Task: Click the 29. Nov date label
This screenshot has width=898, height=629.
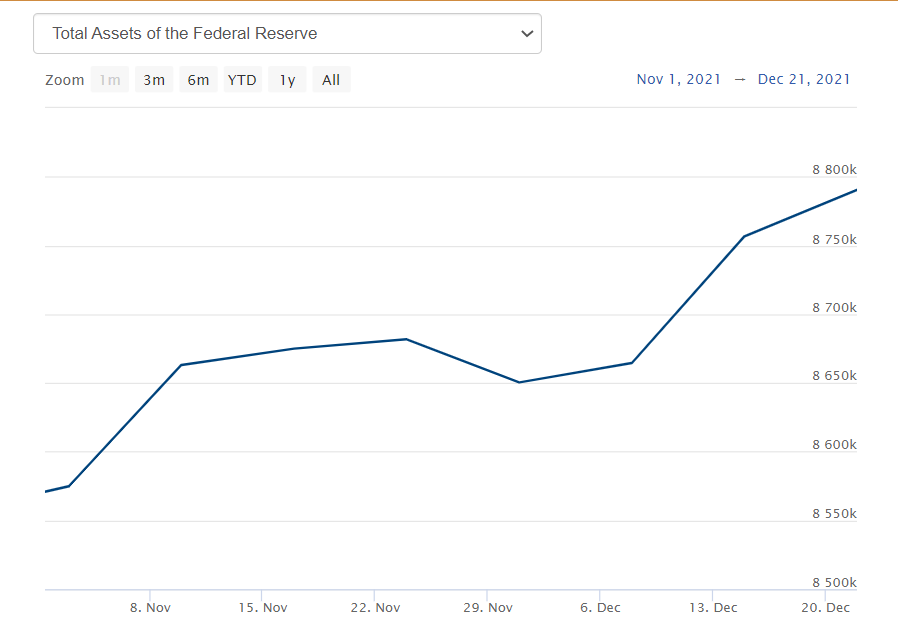Action: point(488,608)
